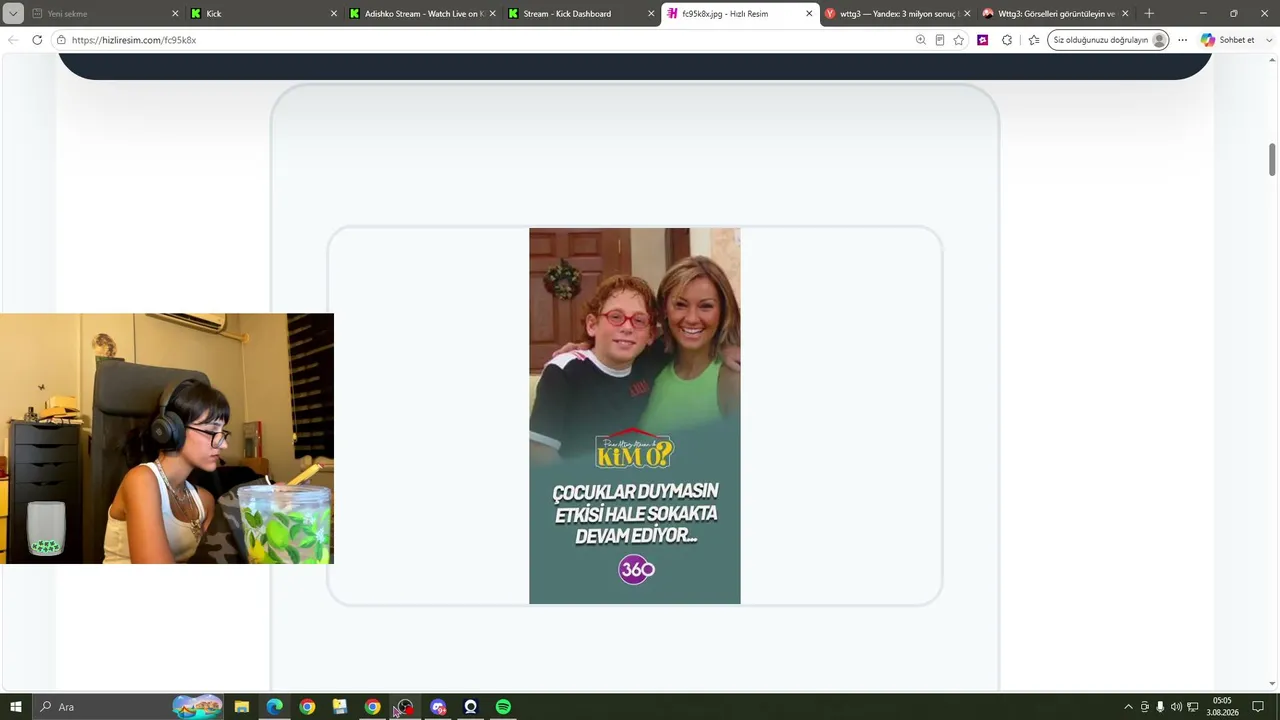
Task: Open the Extensions puzzle menu
Action: coord(1007,40)
